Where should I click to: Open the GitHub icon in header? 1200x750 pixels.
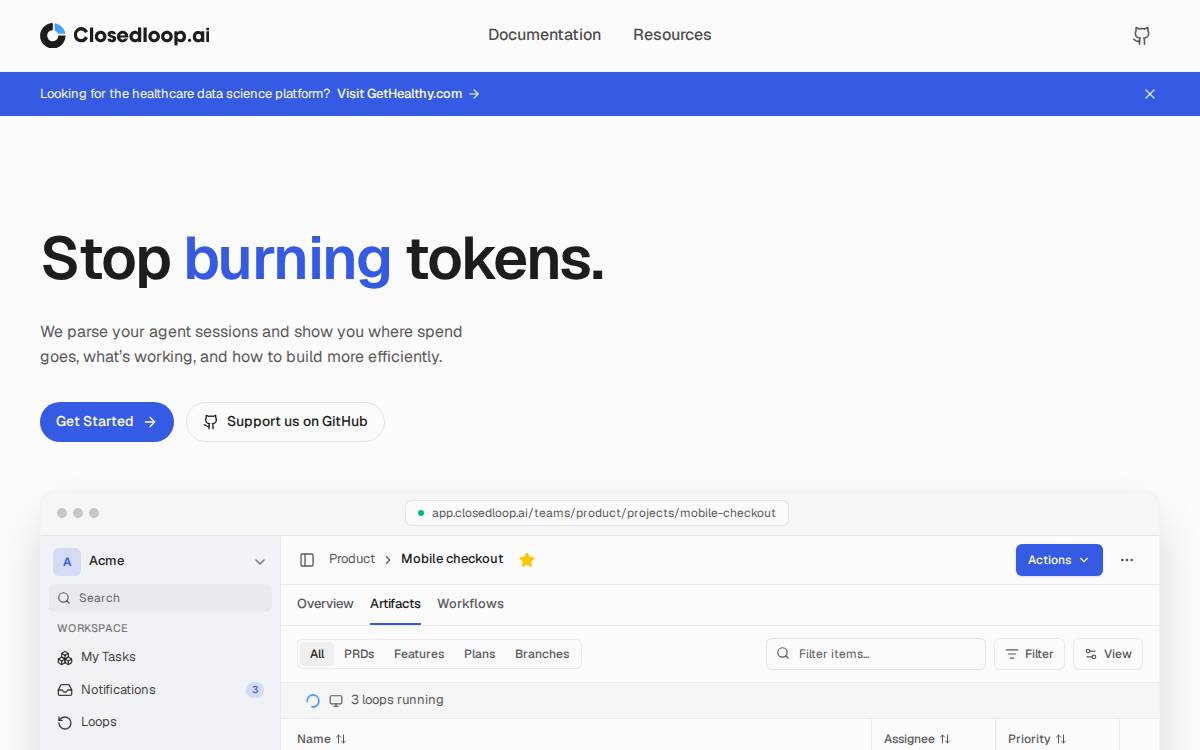(x=1141, y=36)
